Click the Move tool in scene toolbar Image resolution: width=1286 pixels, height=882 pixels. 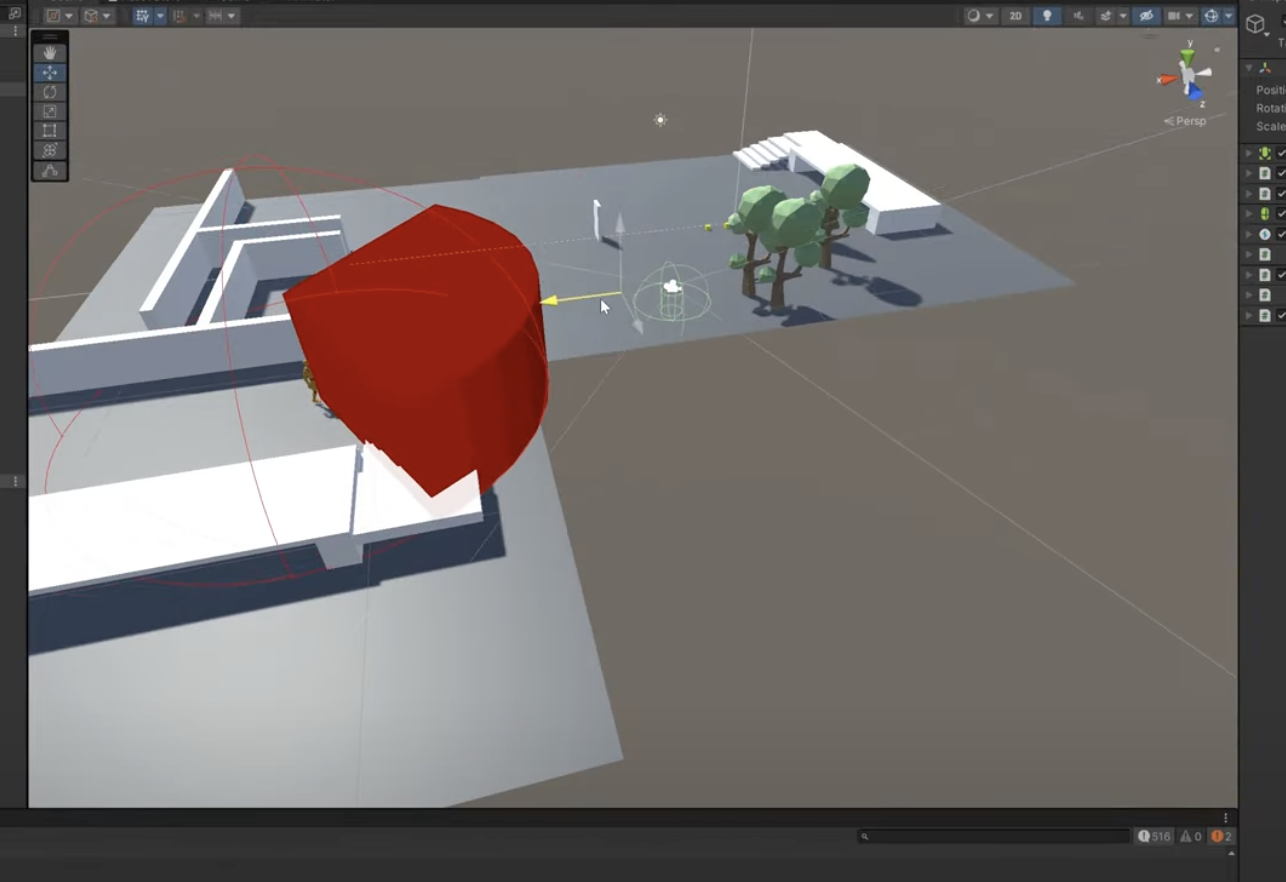49,73
